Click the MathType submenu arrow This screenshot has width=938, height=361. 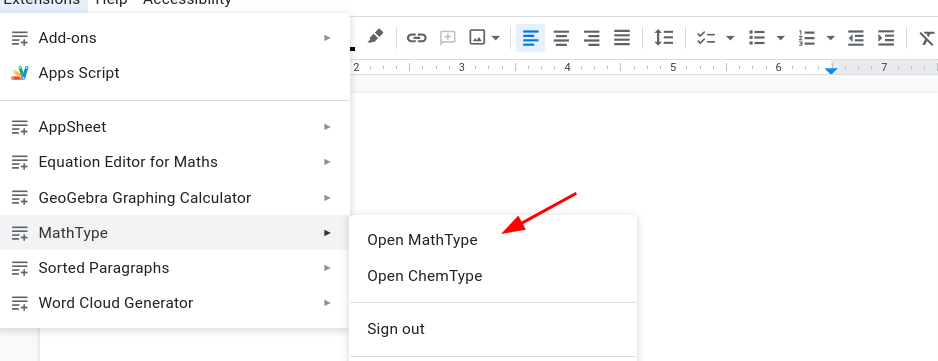[327, 232]
